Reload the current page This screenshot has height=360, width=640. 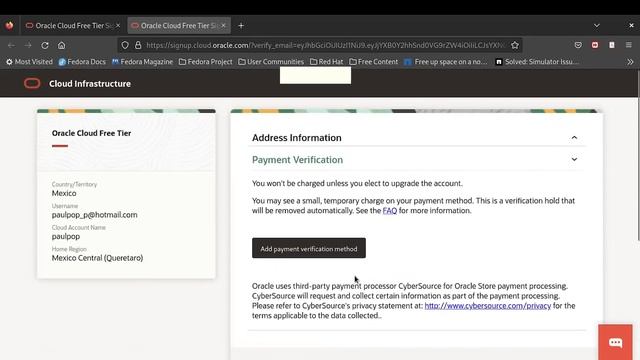(45, 45)
